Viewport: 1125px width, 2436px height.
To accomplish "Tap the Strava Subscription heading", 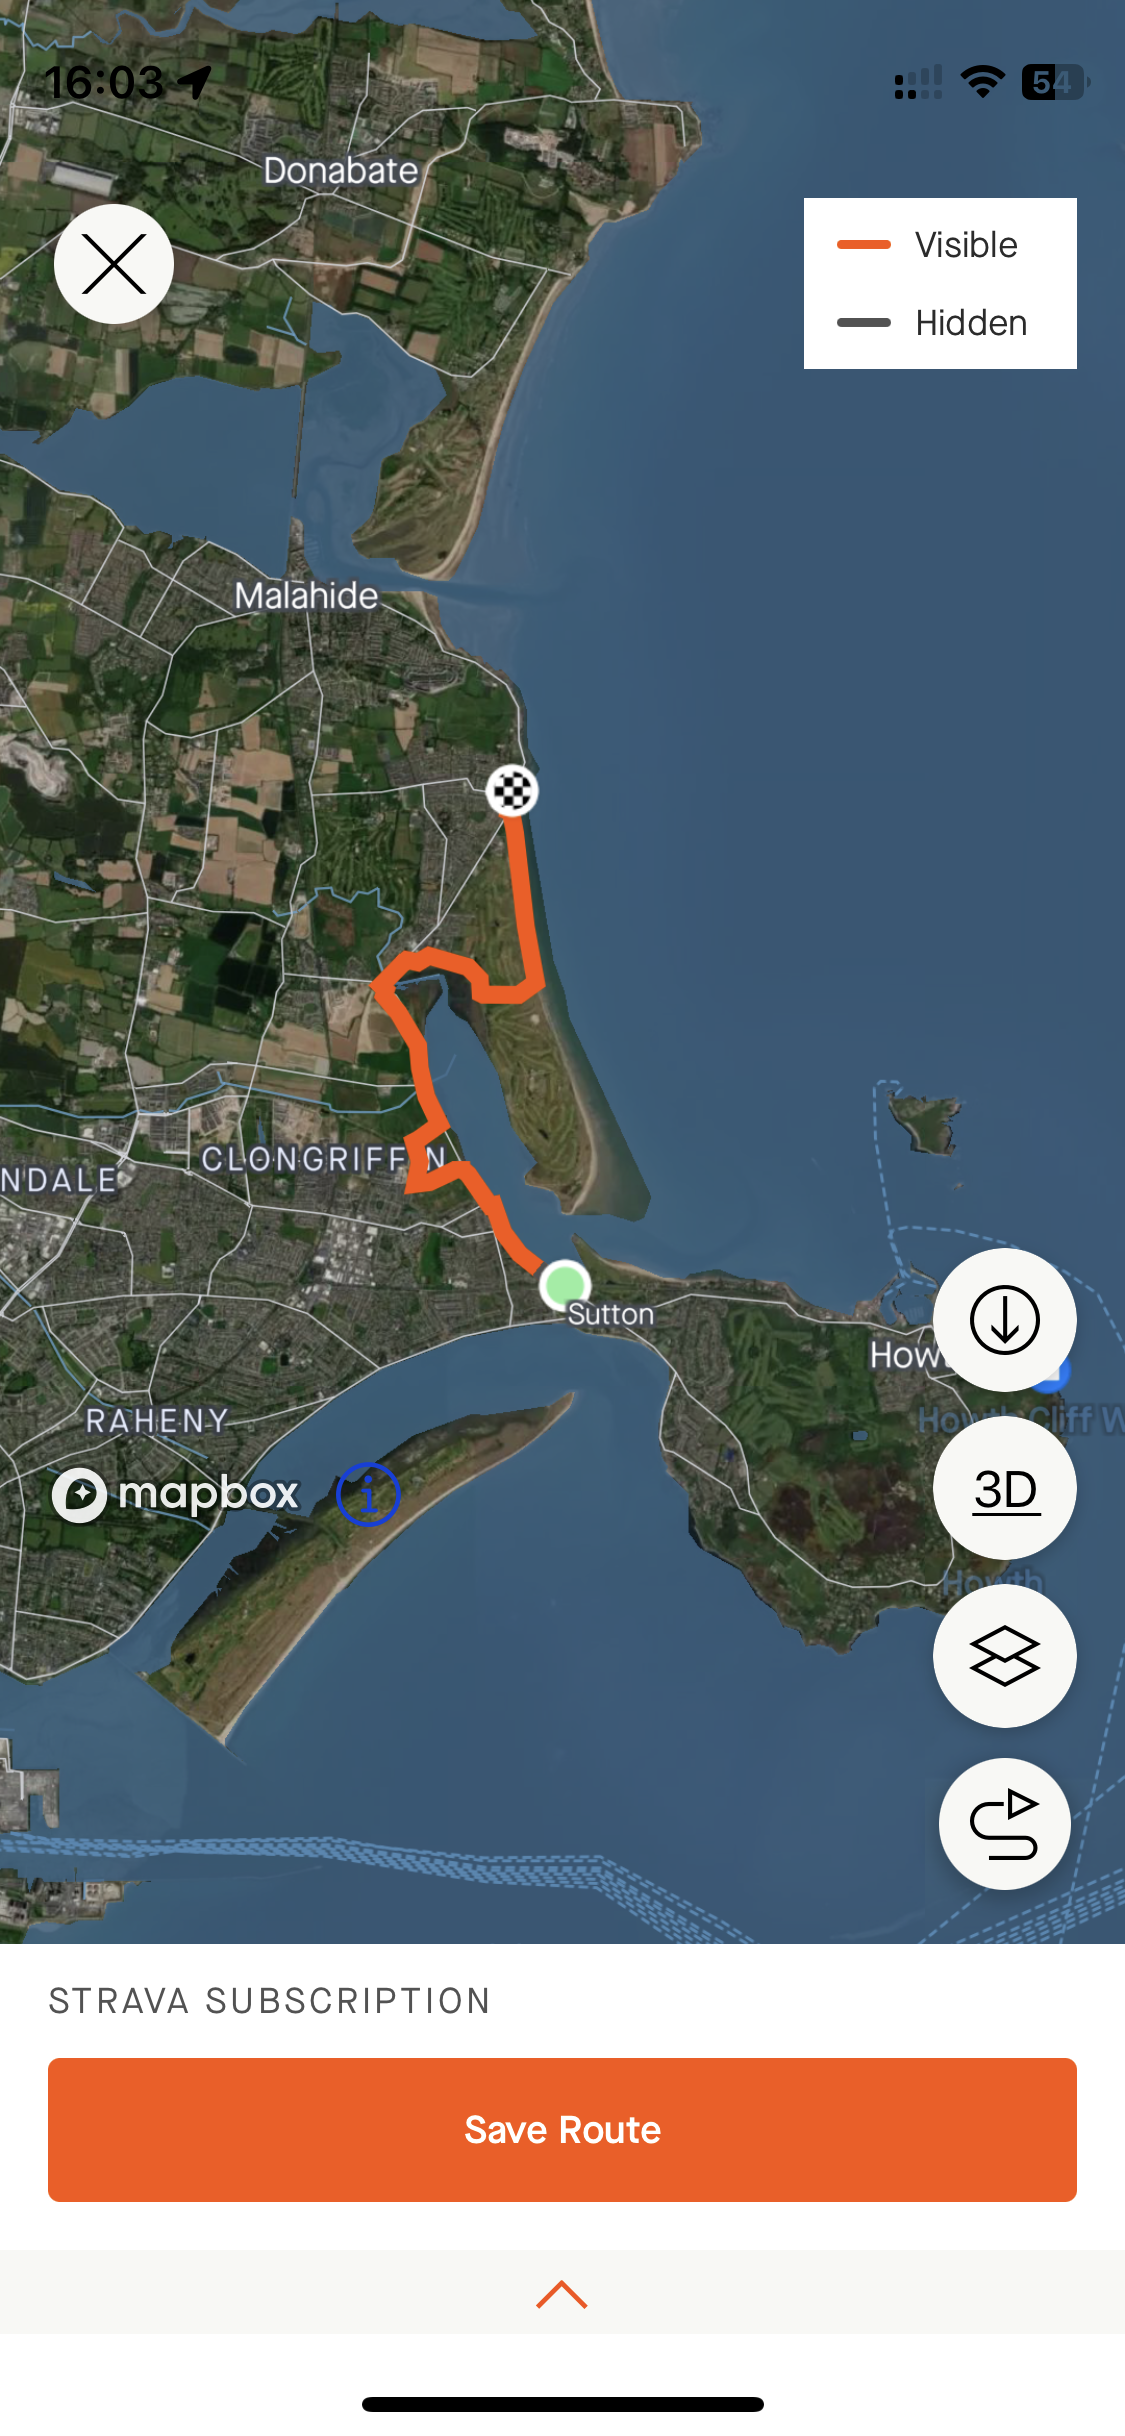I will pos(270,2001).
